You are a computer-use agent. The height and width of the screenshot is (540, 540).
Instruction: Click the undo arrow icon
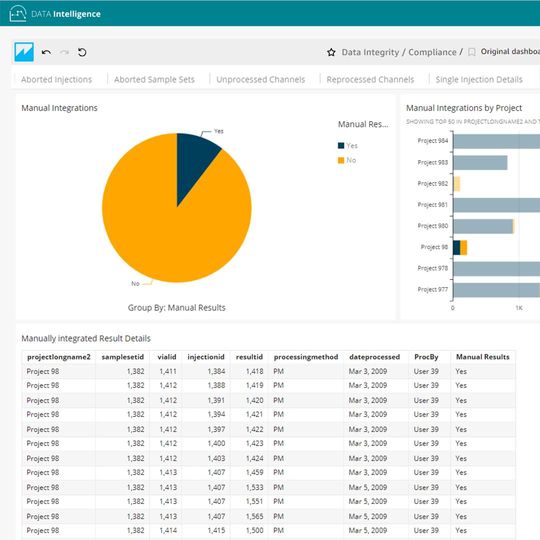[x=46, y=52]
